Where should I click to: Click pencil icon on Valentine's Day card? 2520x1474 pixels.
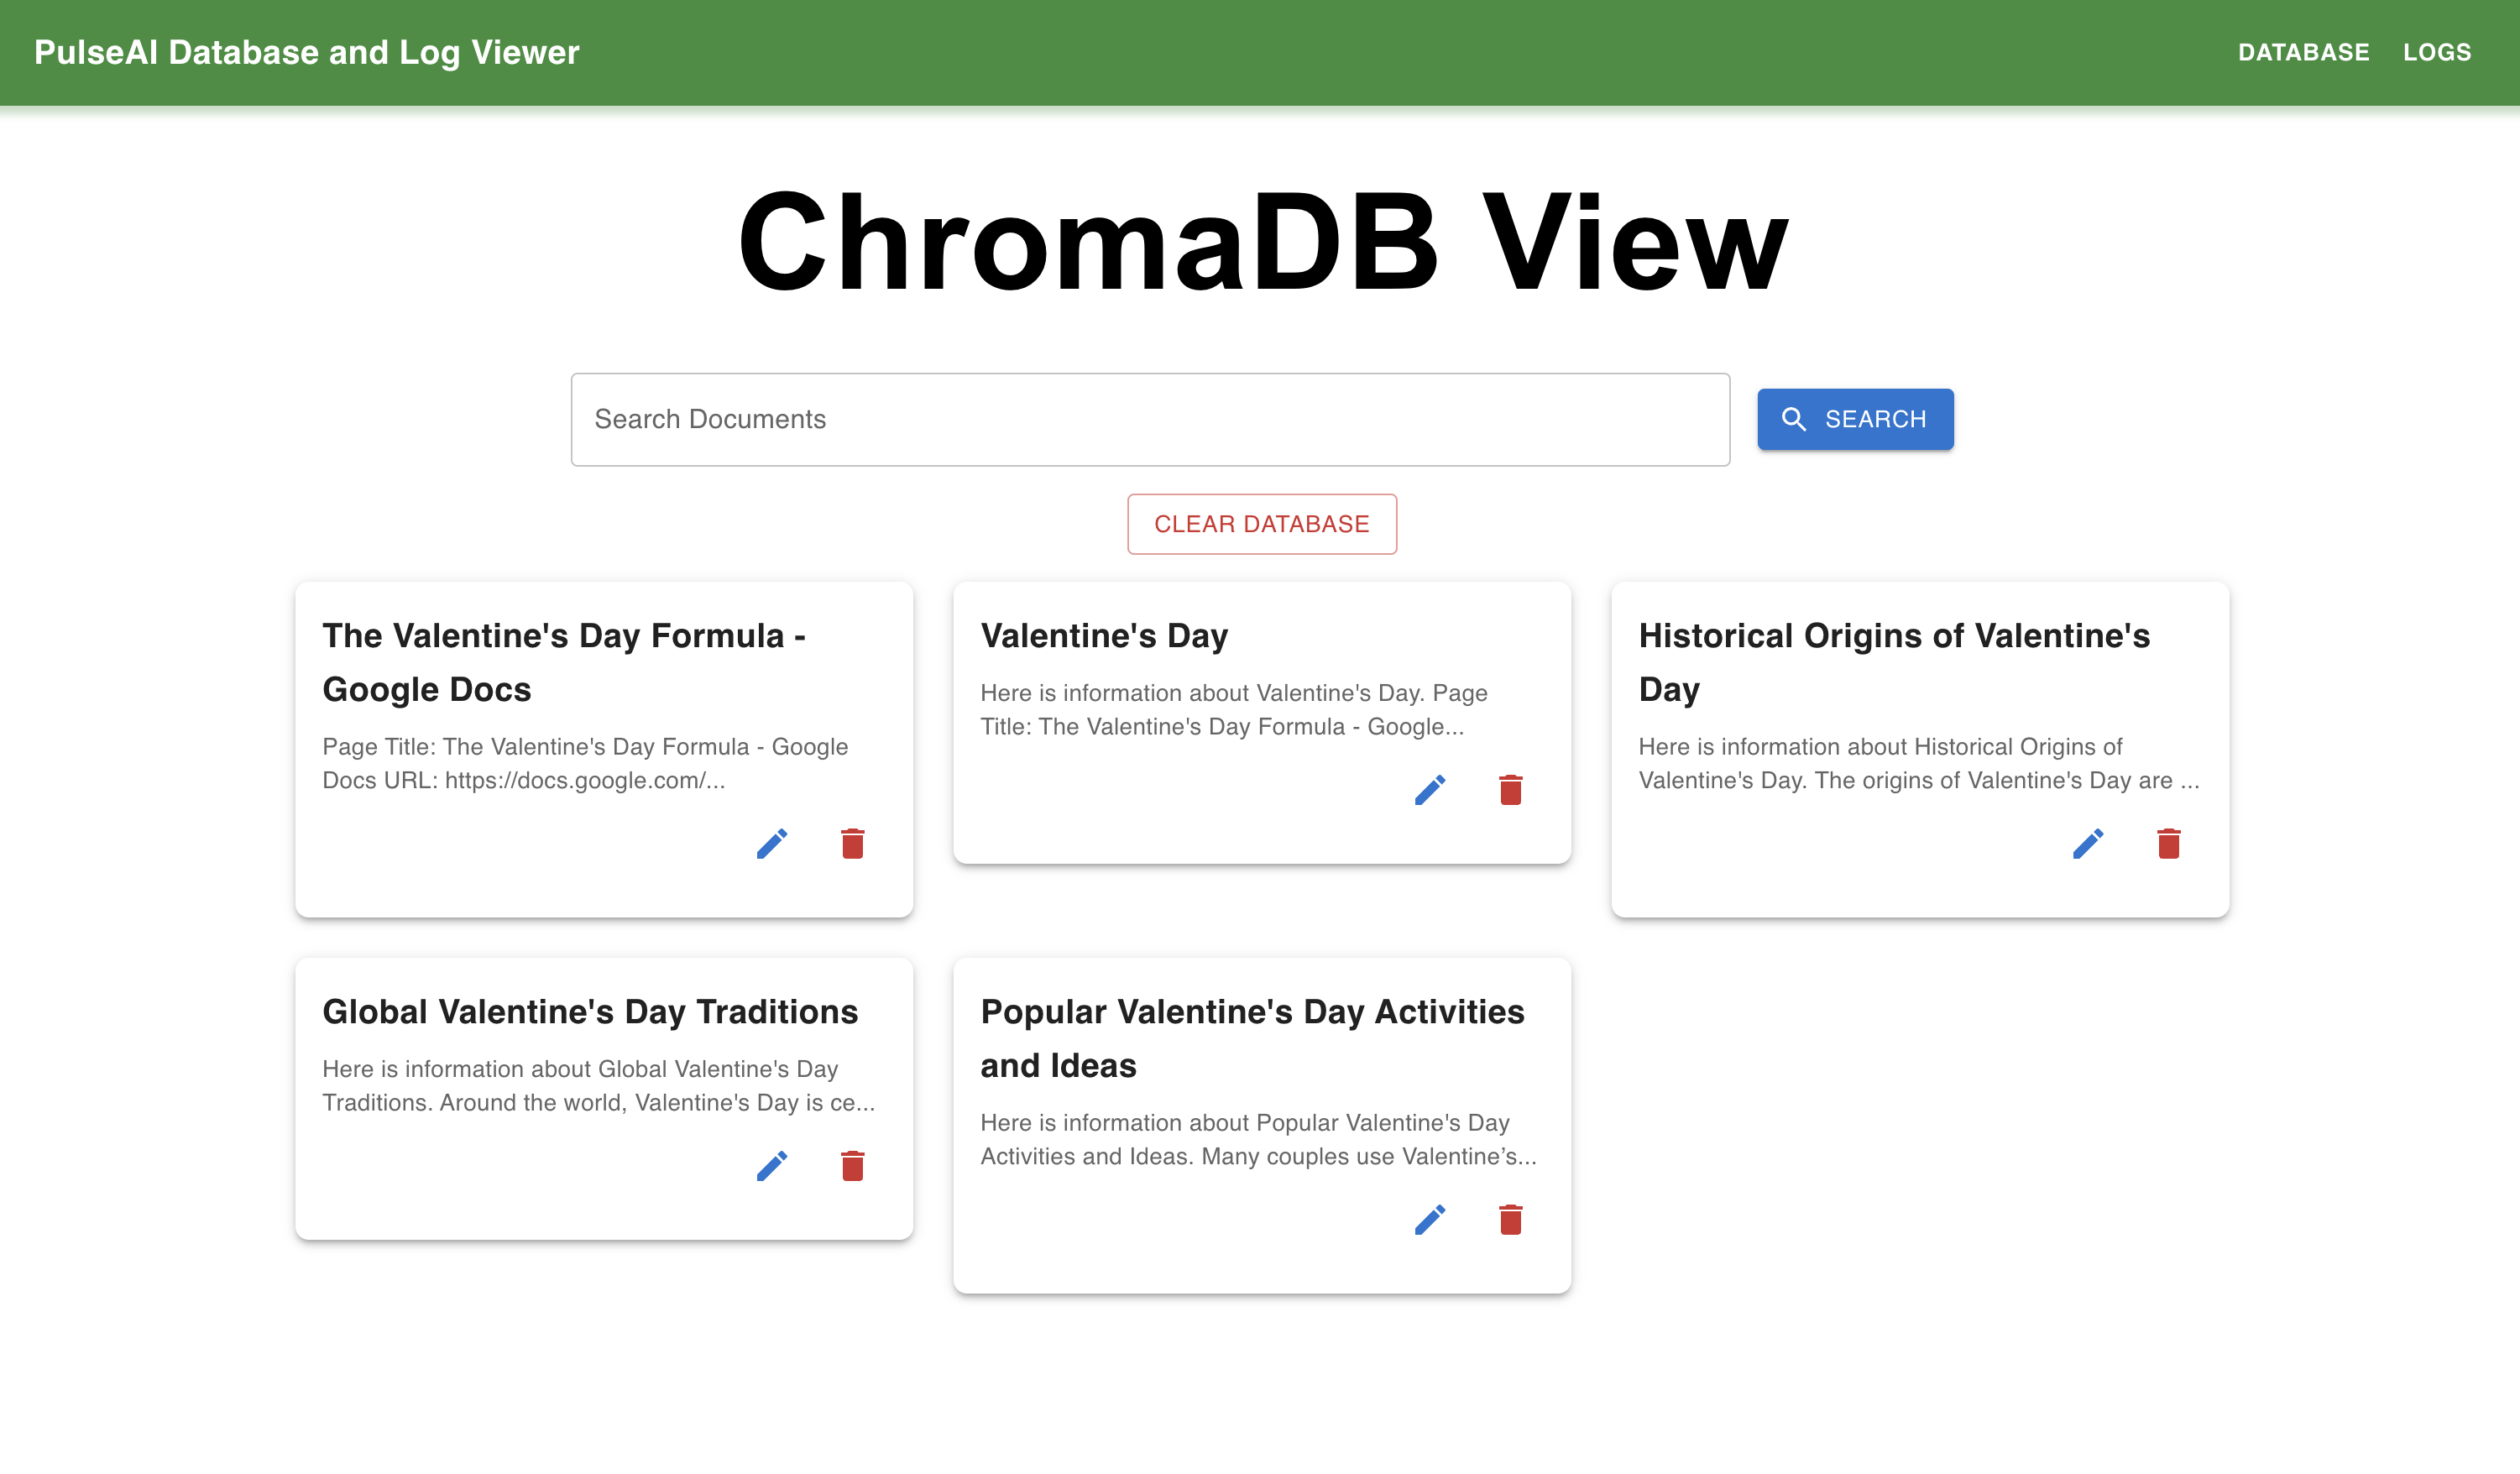point(1429,790)
